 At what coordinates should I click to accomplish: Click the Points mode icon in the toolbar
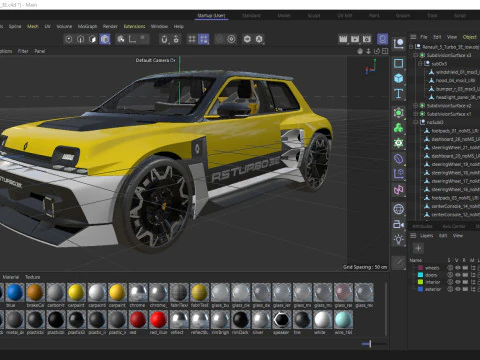tap(69, 39)
